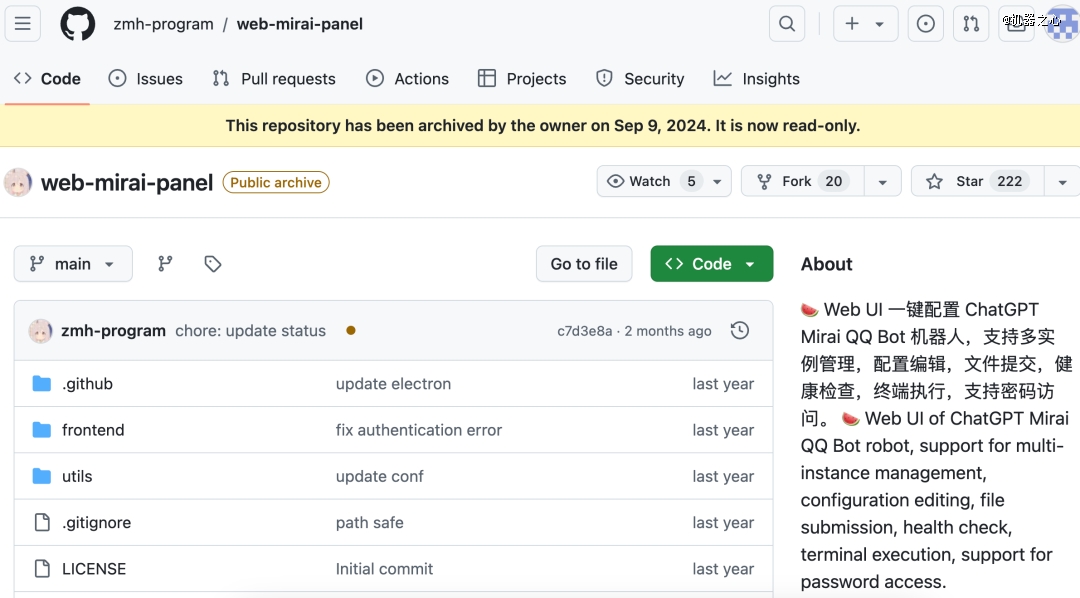Click the web-mirai-panel repository title

[127, 183]
